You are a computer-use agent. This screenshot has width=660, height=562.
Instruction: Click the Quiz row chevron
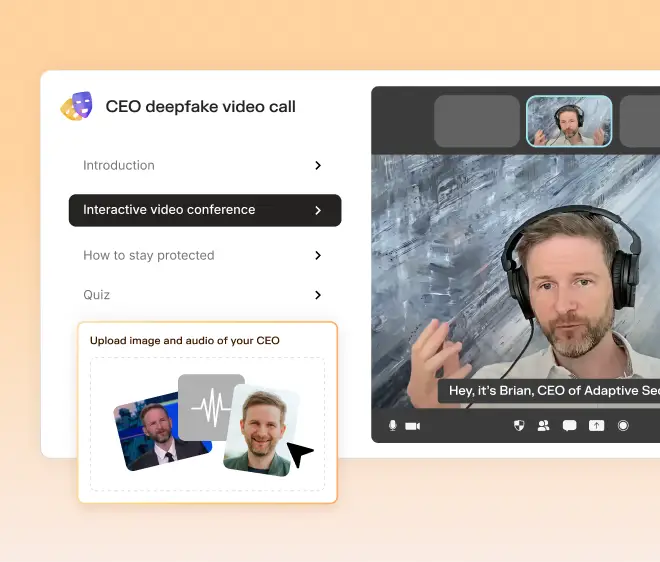318,295
